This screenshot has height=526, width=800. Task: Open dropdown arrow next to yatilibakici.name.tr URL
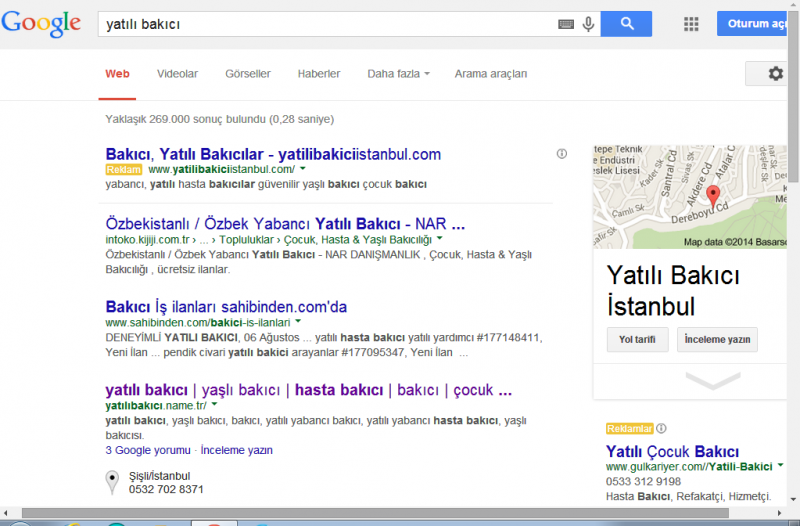click(x=215, y=405)
